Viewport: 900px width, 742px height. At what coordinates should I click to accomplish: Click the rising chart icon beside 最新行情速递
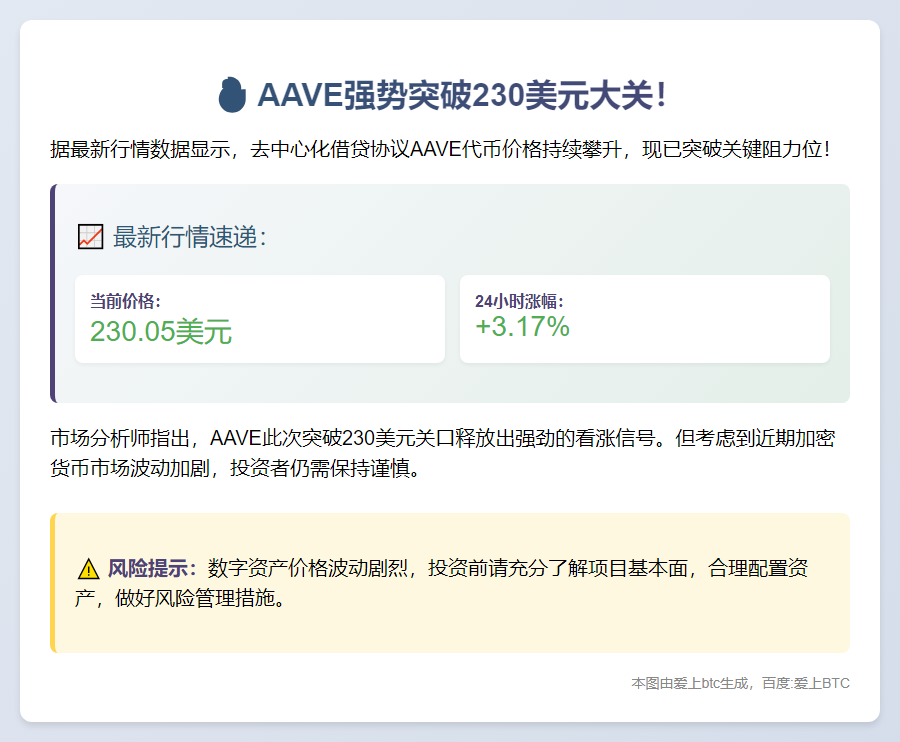click(91, 236)
